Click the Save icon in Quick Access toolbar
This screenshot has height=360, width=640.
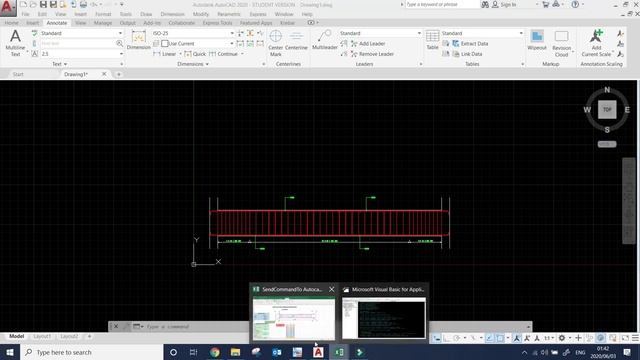click(43, 4)
